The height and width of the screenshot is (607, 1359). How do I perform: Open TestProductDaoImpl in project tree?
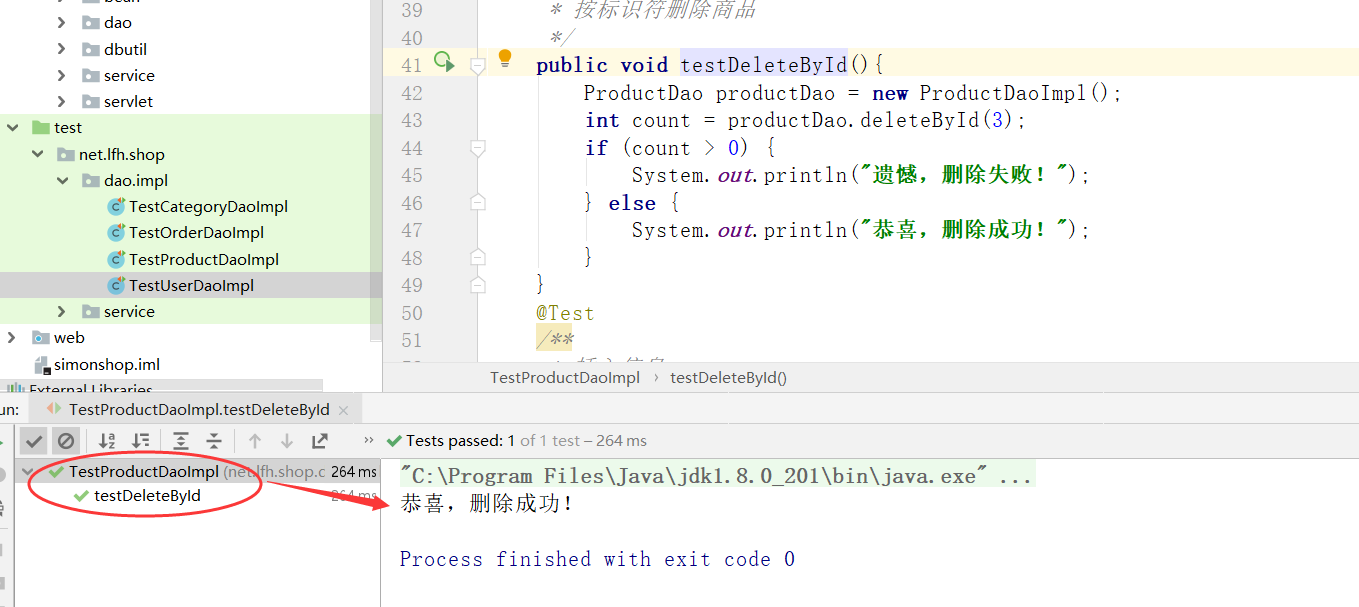coord(204,260)
